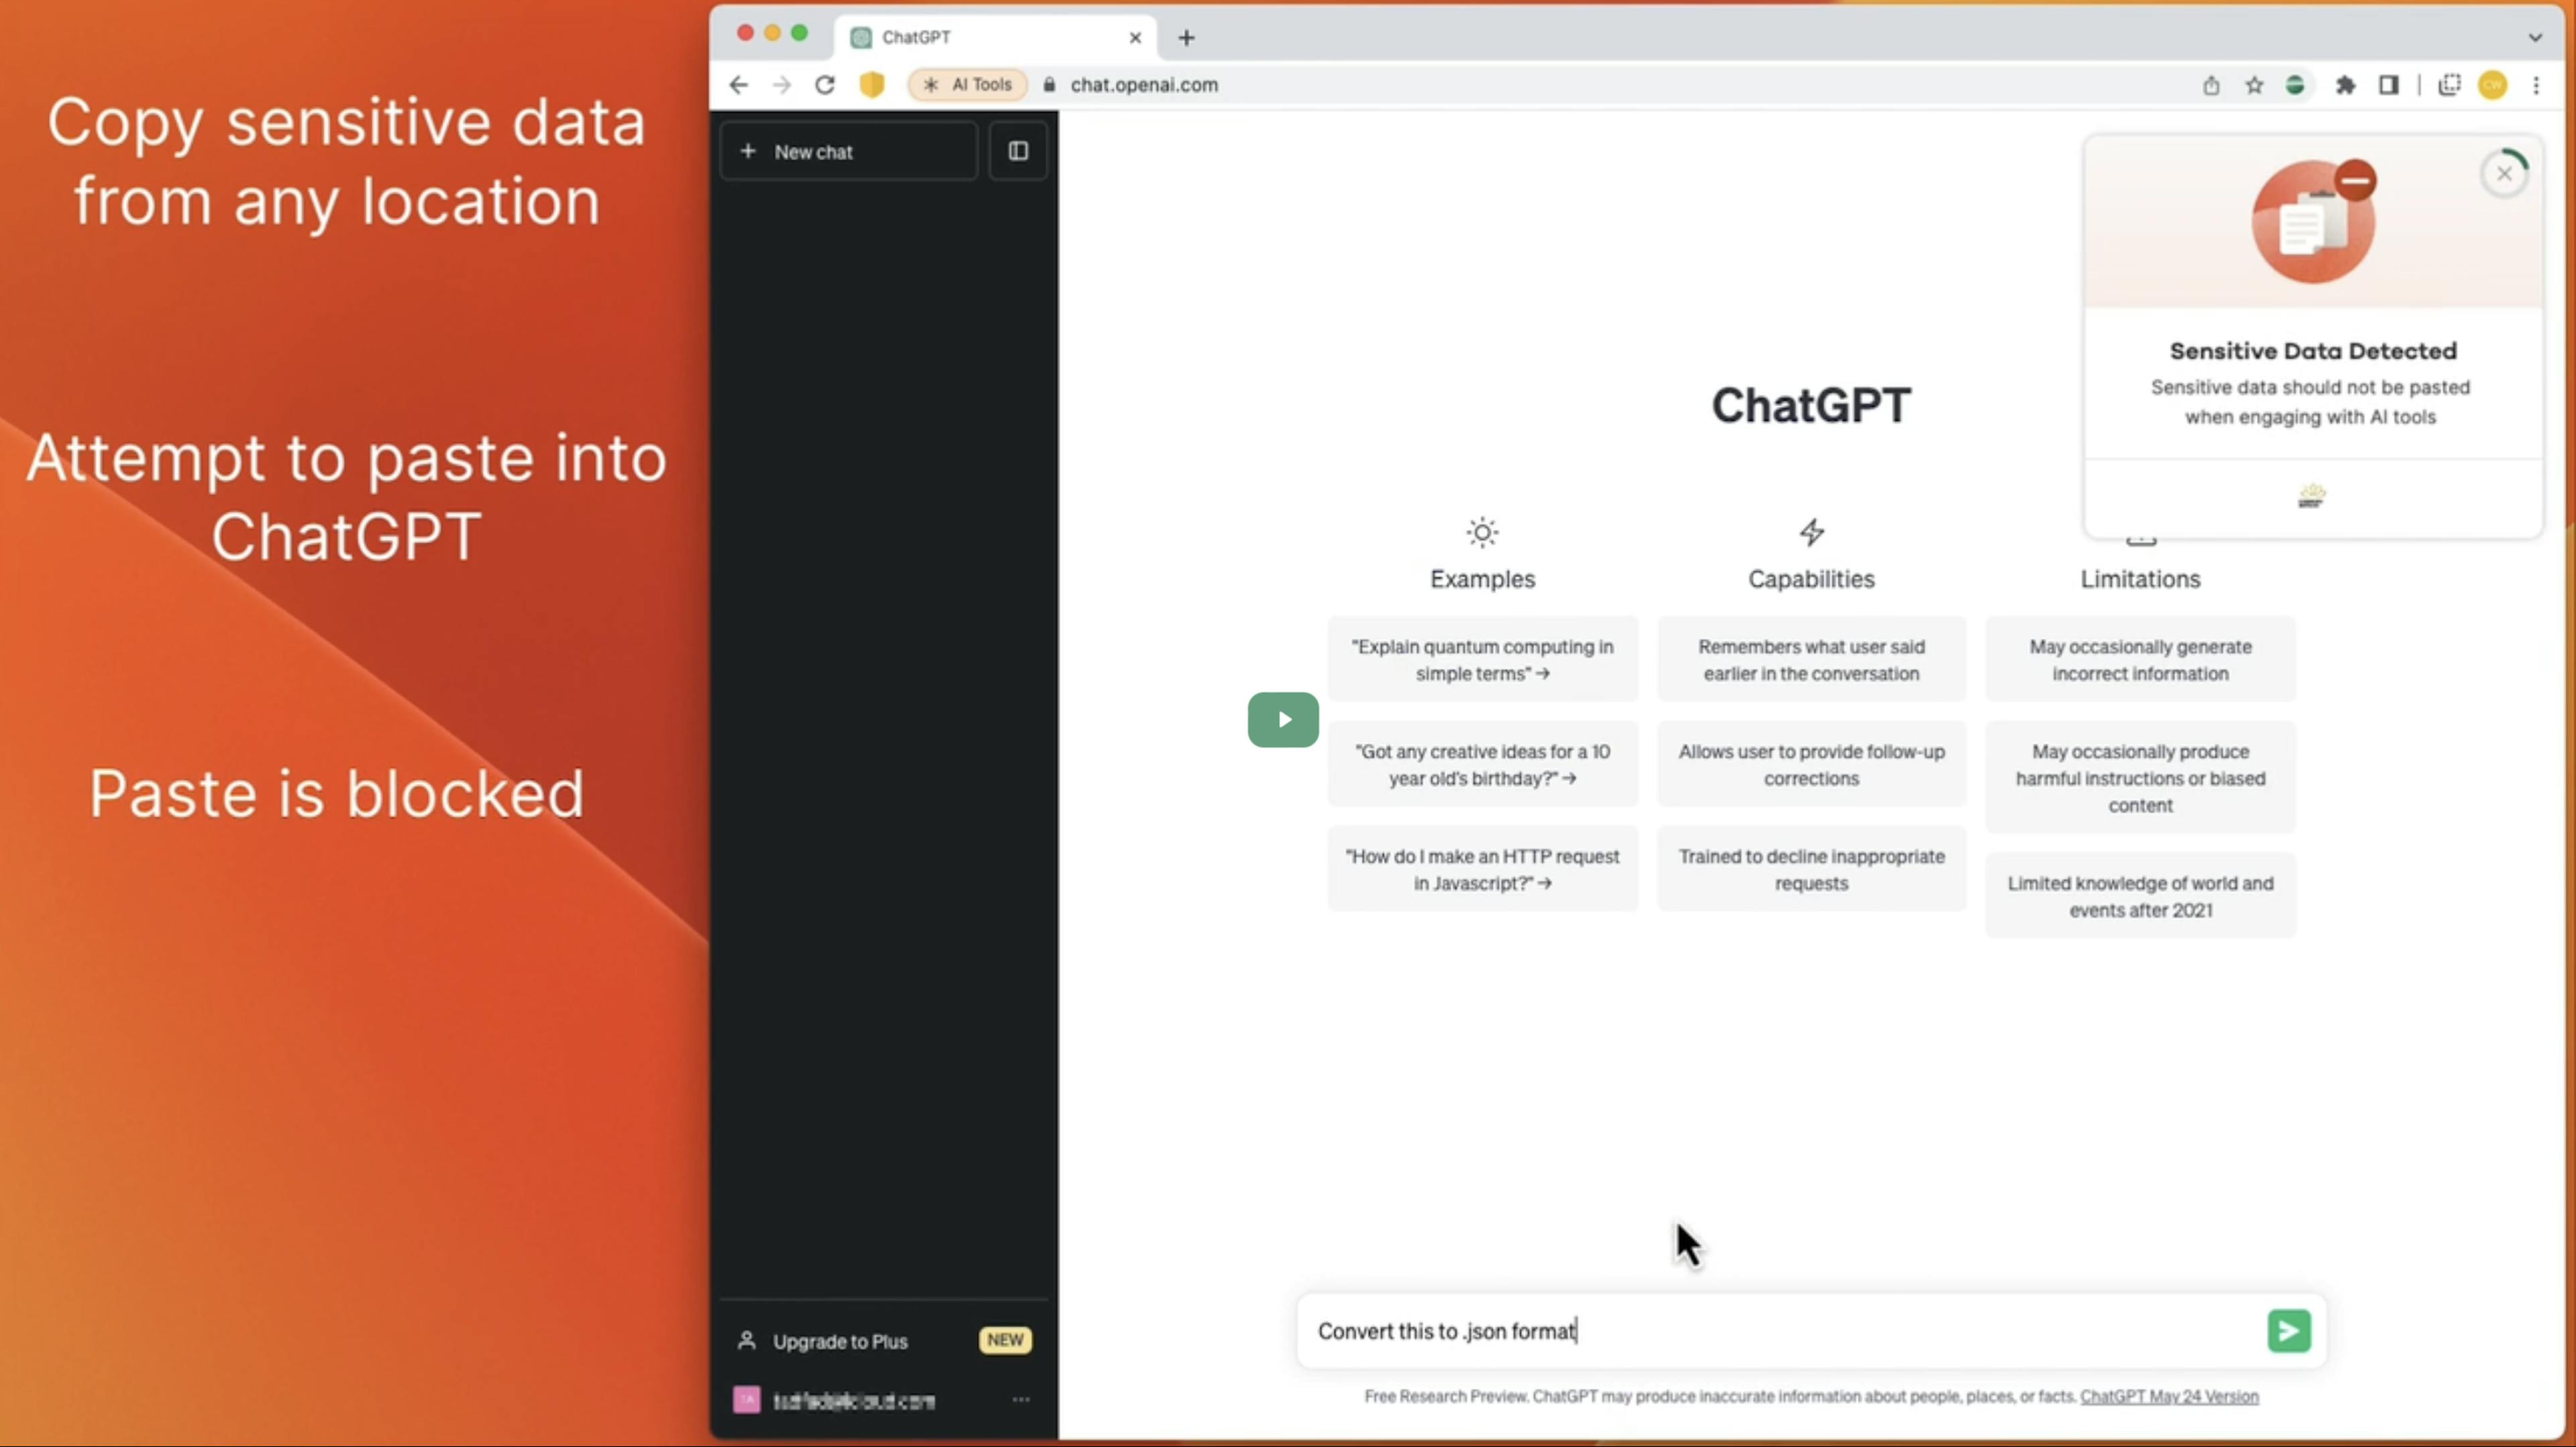Open the Chrome three-dot menu
The image size is (2576, 1447).
click(2536, 86)
